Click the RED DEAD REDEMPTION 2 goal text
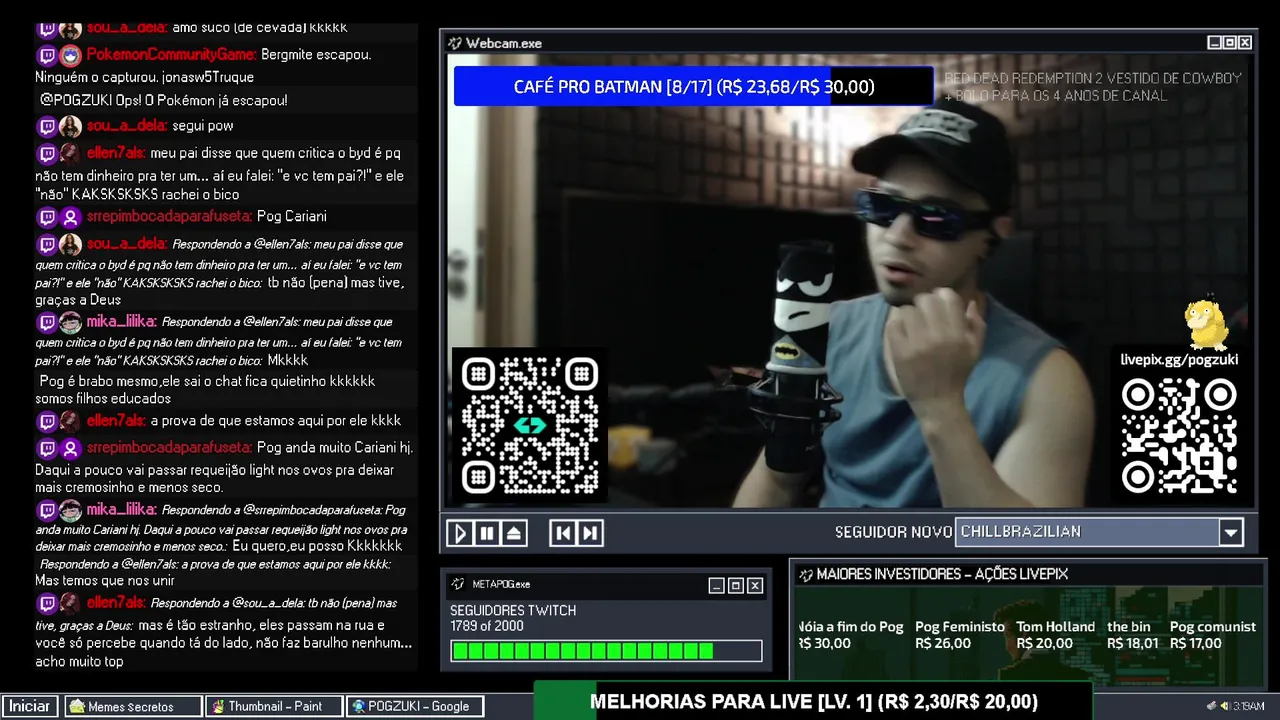1280x720 pixels. [1093, 87]
